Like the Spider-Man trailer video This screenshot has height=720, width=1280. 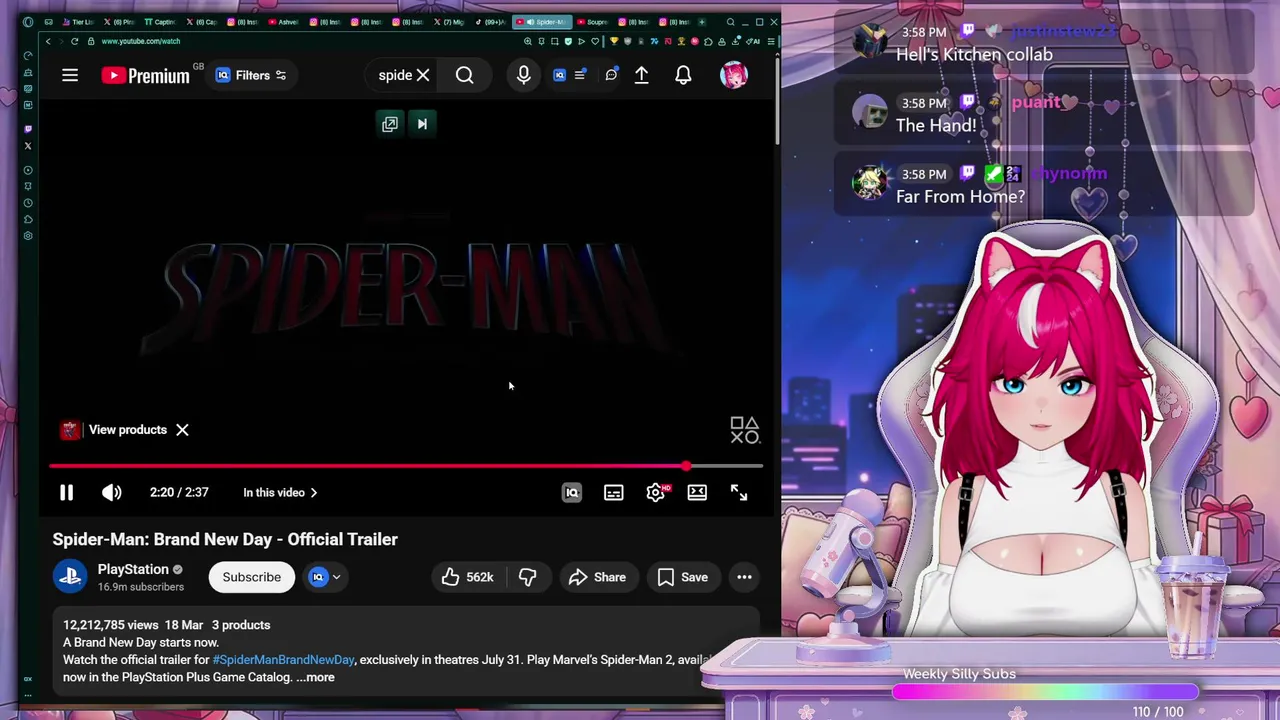pos(468,577)
